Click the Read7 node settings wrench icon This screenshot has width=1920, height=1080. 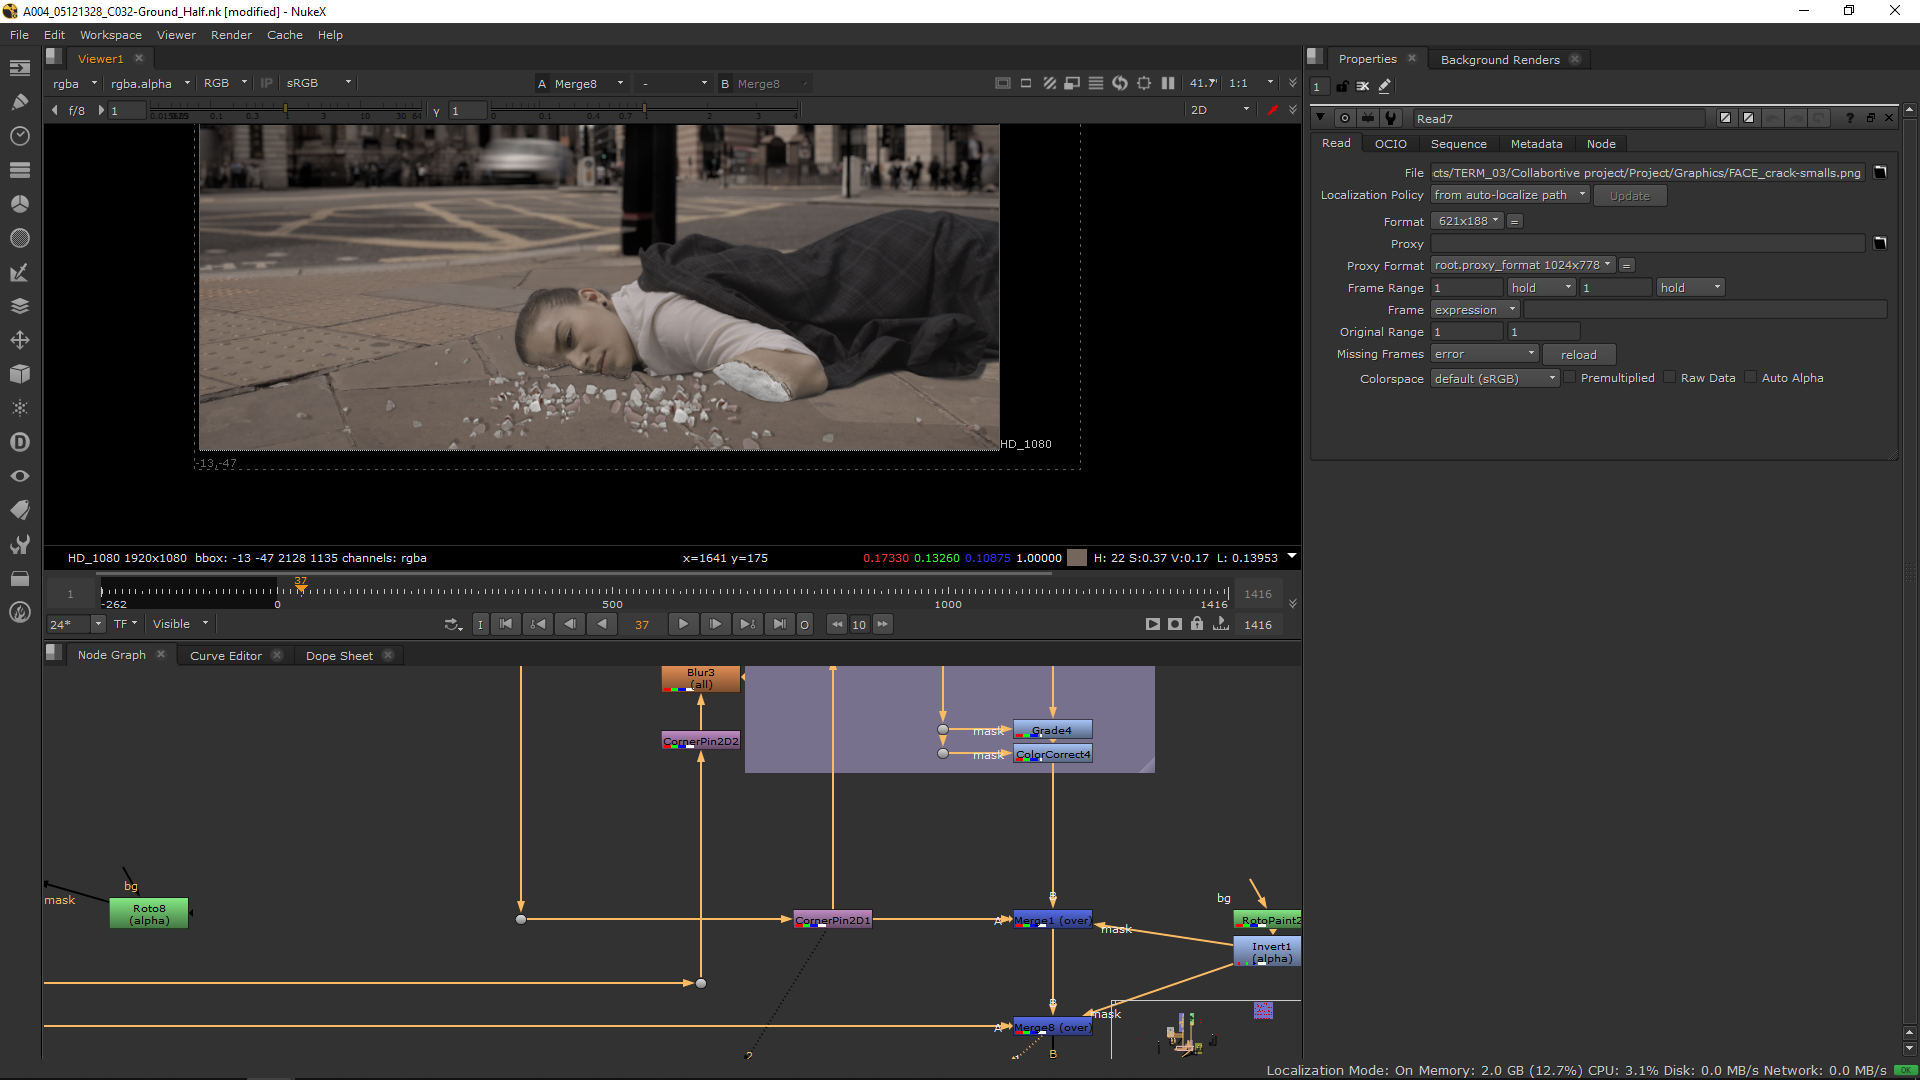pos(1391,118)
